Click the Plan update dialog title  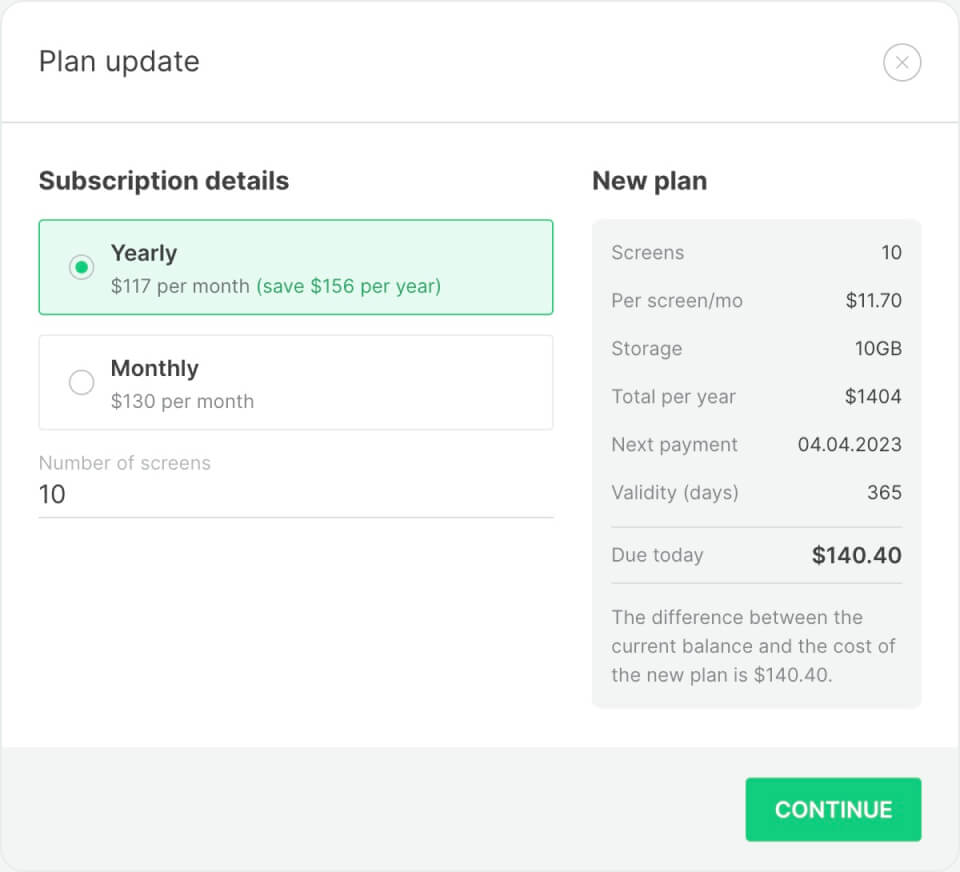point(119,62)
